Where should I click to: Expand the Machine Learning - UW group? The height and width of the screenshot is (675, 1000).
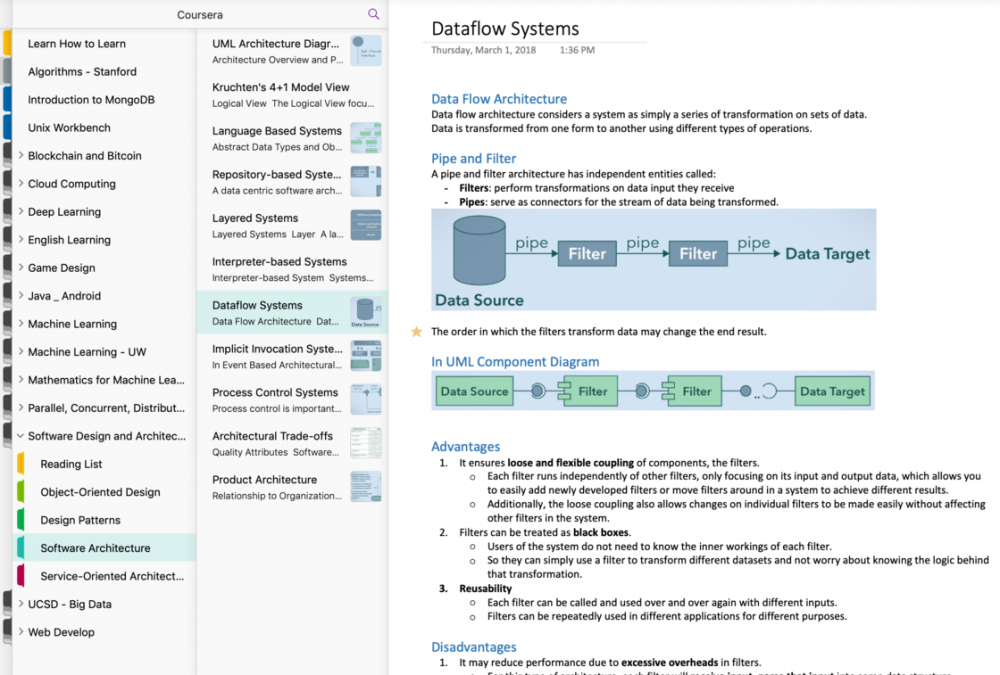tap(20, 352)
